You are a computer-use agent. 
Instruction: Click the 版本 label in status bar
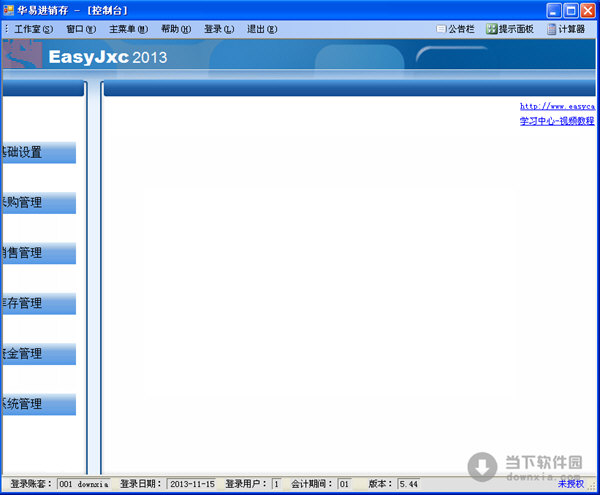(380, 484)
